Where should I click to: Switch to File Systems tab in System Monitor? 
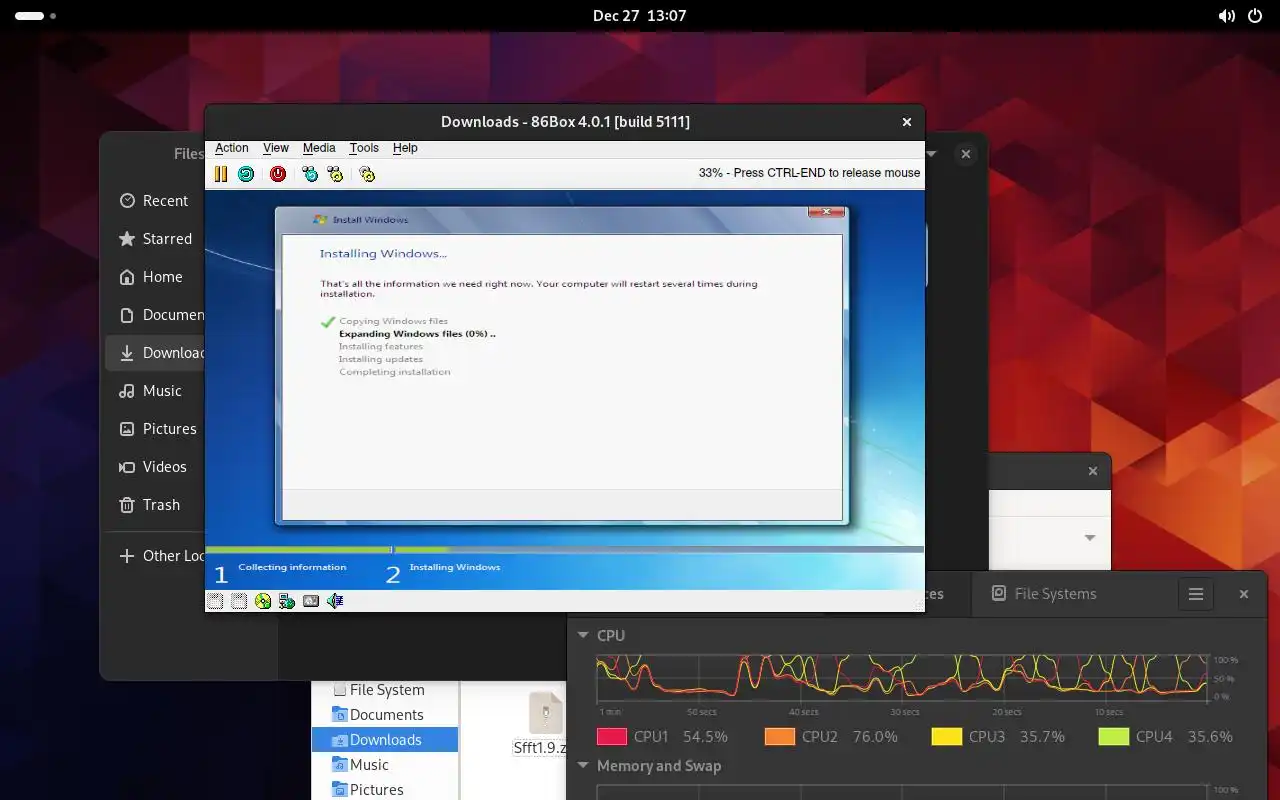1044,594
